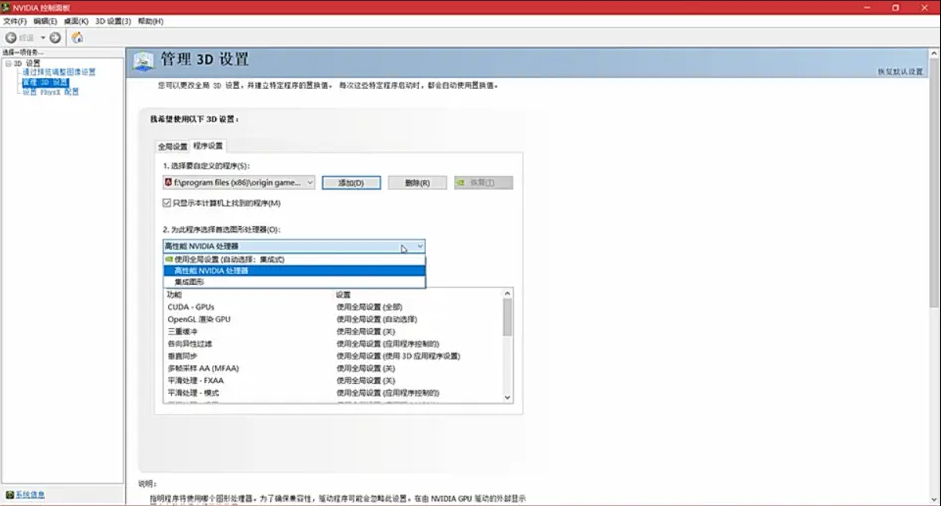The width and height of the screenshot is (941, 506).
Task: Open the 桌面(K) menu
Action: pyautogui.click(x=76, y=21)
